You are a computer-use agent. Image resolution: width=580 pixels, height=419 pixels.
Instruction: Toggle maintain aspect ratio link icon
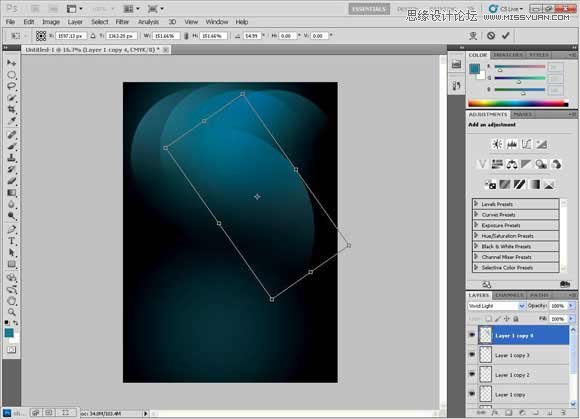(186, 36)
